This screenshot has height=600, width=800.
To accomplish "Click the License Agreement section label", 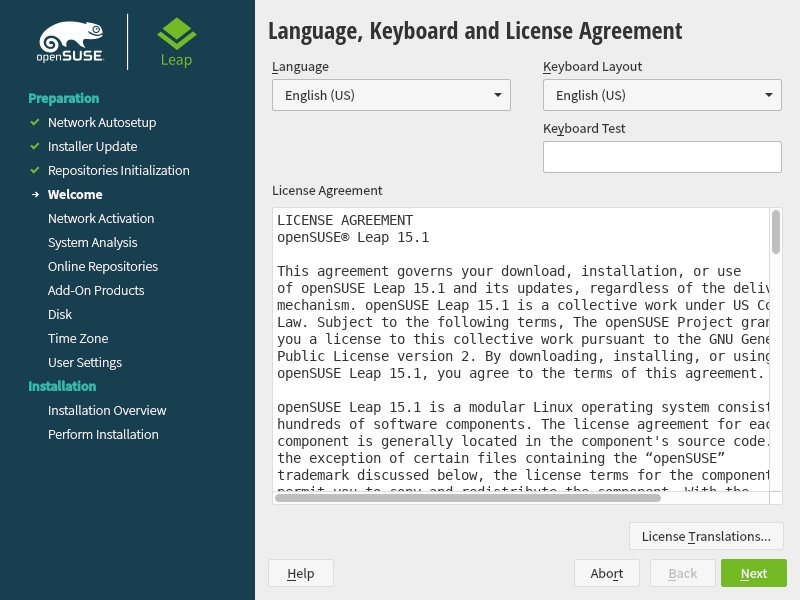I will click(x=327, y=190).
